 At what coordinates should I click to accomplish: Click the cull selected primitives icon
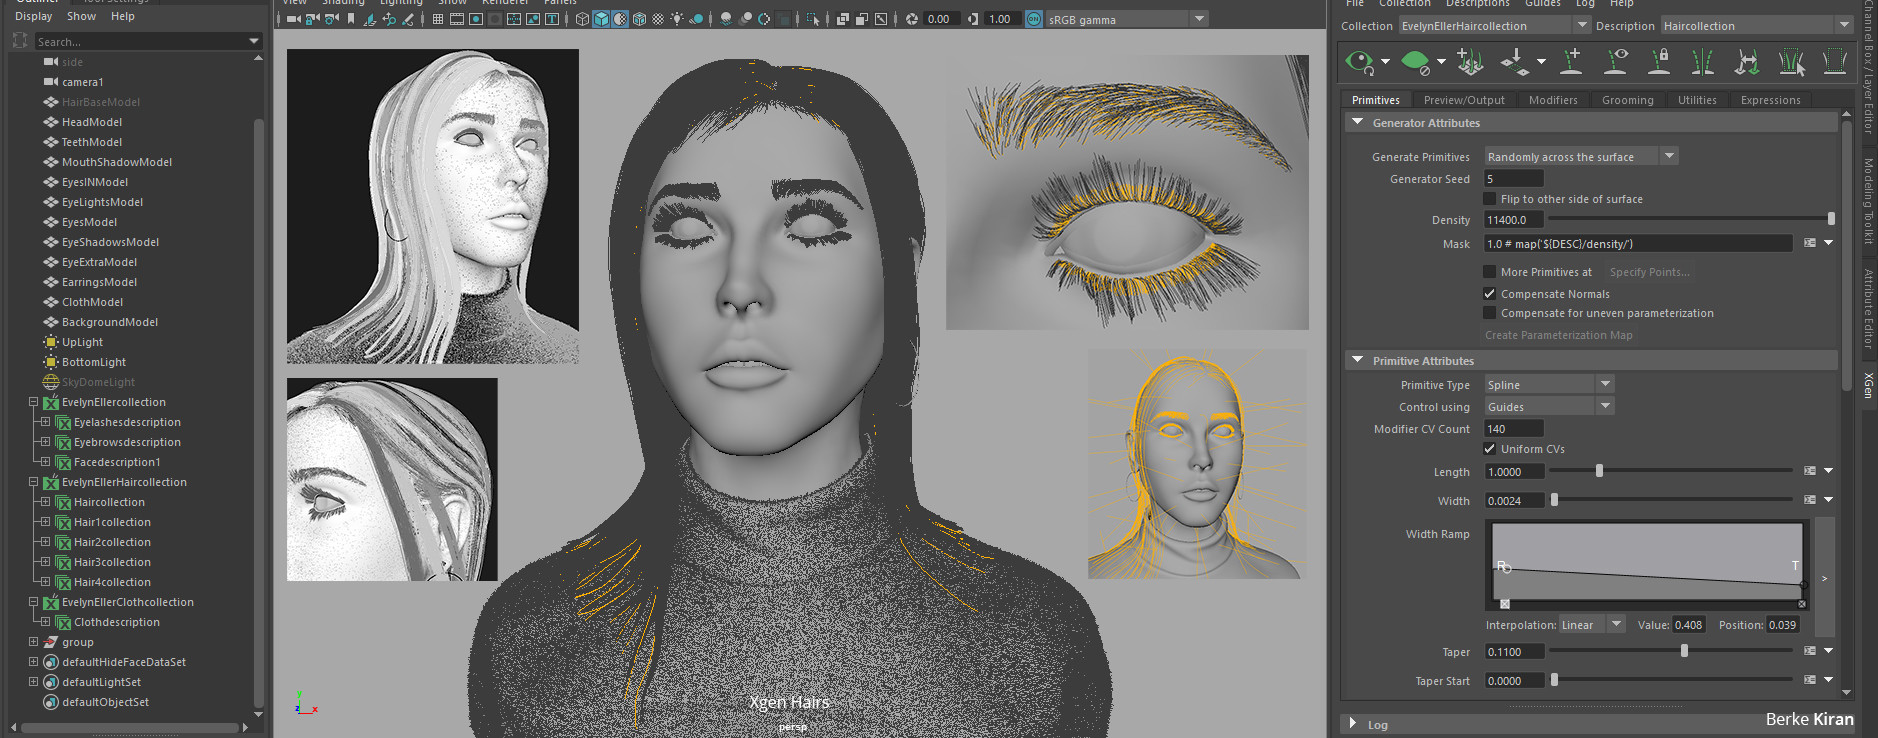point(1835,62)
